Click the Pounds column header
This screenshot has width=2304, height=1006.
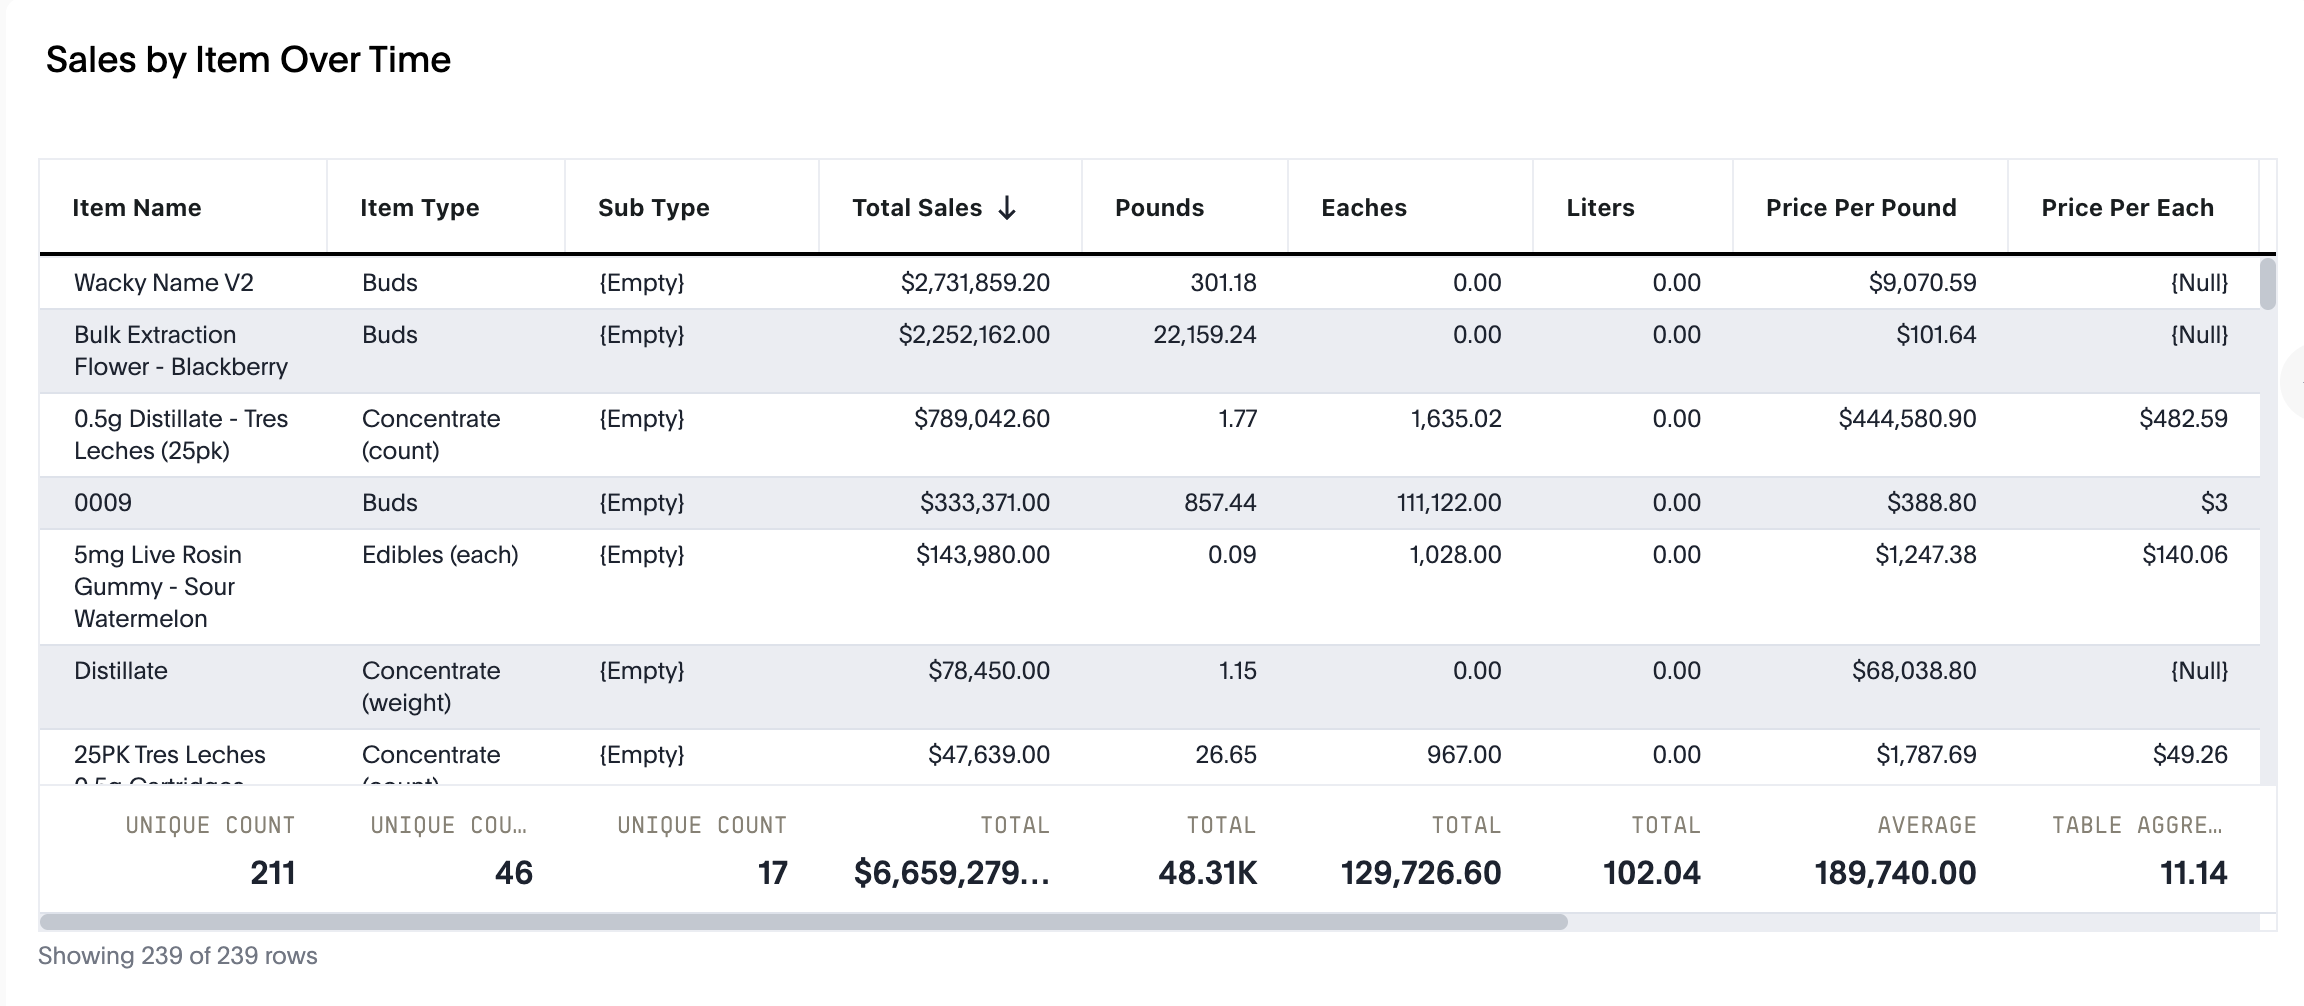1159,208
